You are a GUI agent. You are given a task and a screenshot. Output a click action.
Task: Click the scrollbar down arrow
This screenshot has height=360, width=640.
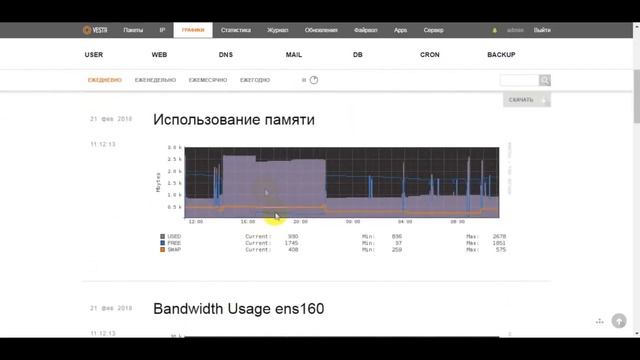(636, 334)
